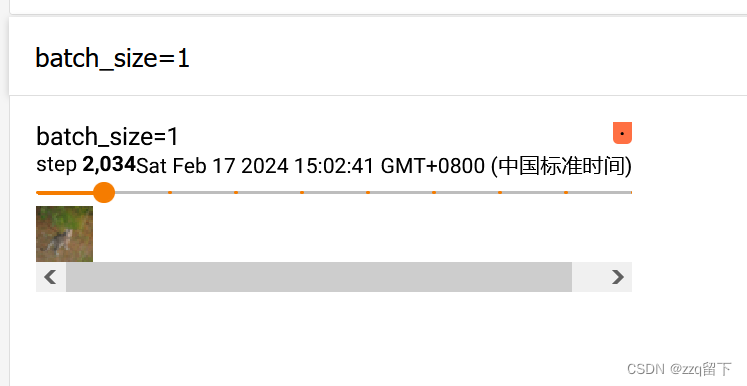Select the batch_size=1 image card title
Screen dimensions: 747x386
click(107, 136)
